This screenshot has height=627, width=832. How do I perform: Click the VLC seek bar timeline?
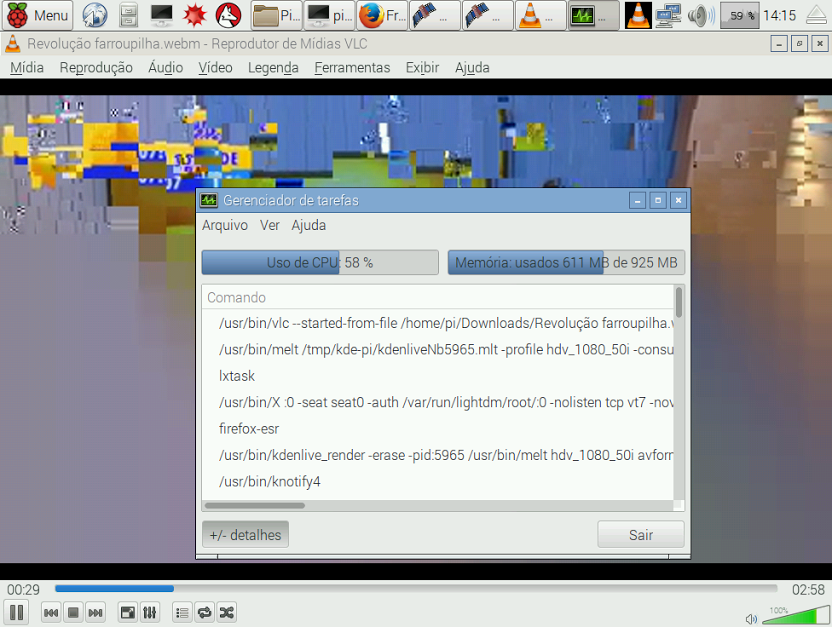click(x=416, y=588)
